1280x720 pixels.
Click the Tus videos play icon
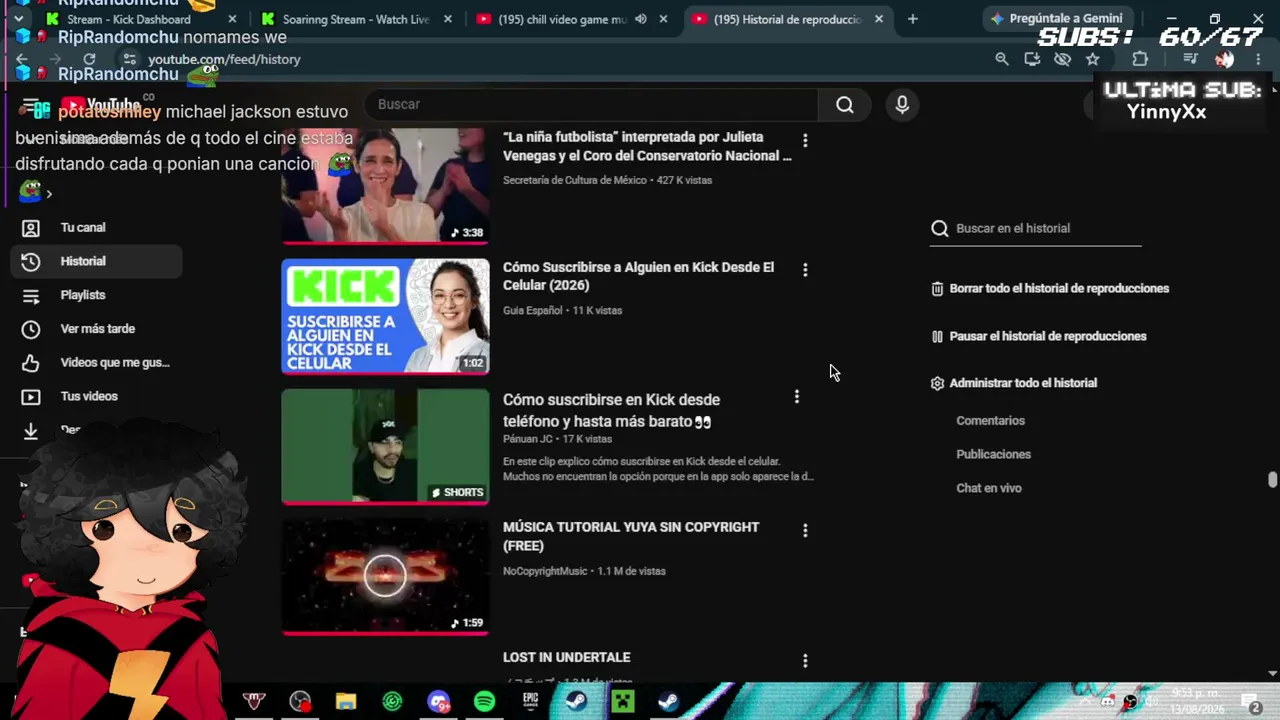tap(31, 397)
